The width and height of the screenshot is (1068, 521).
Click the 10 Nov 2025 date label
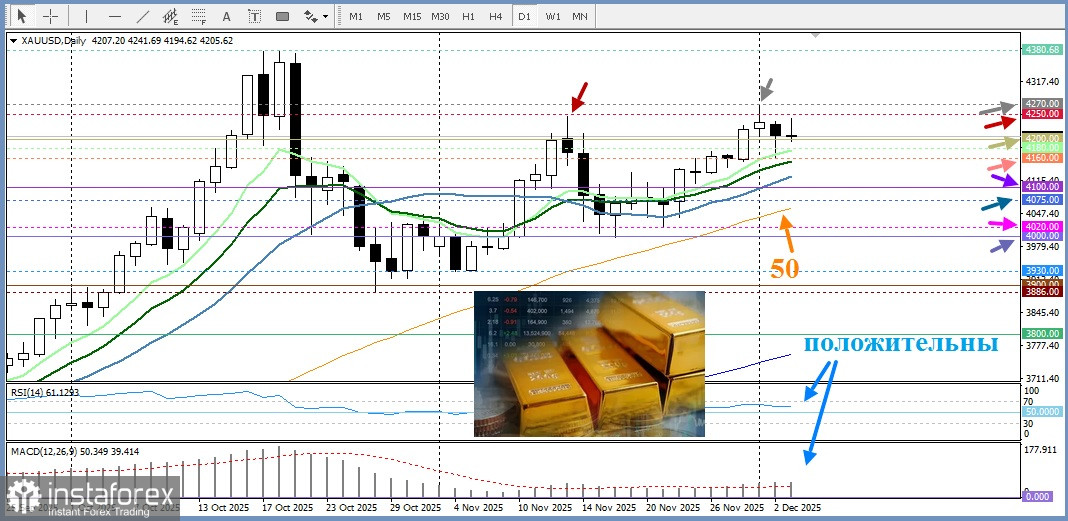coord(545,508)
